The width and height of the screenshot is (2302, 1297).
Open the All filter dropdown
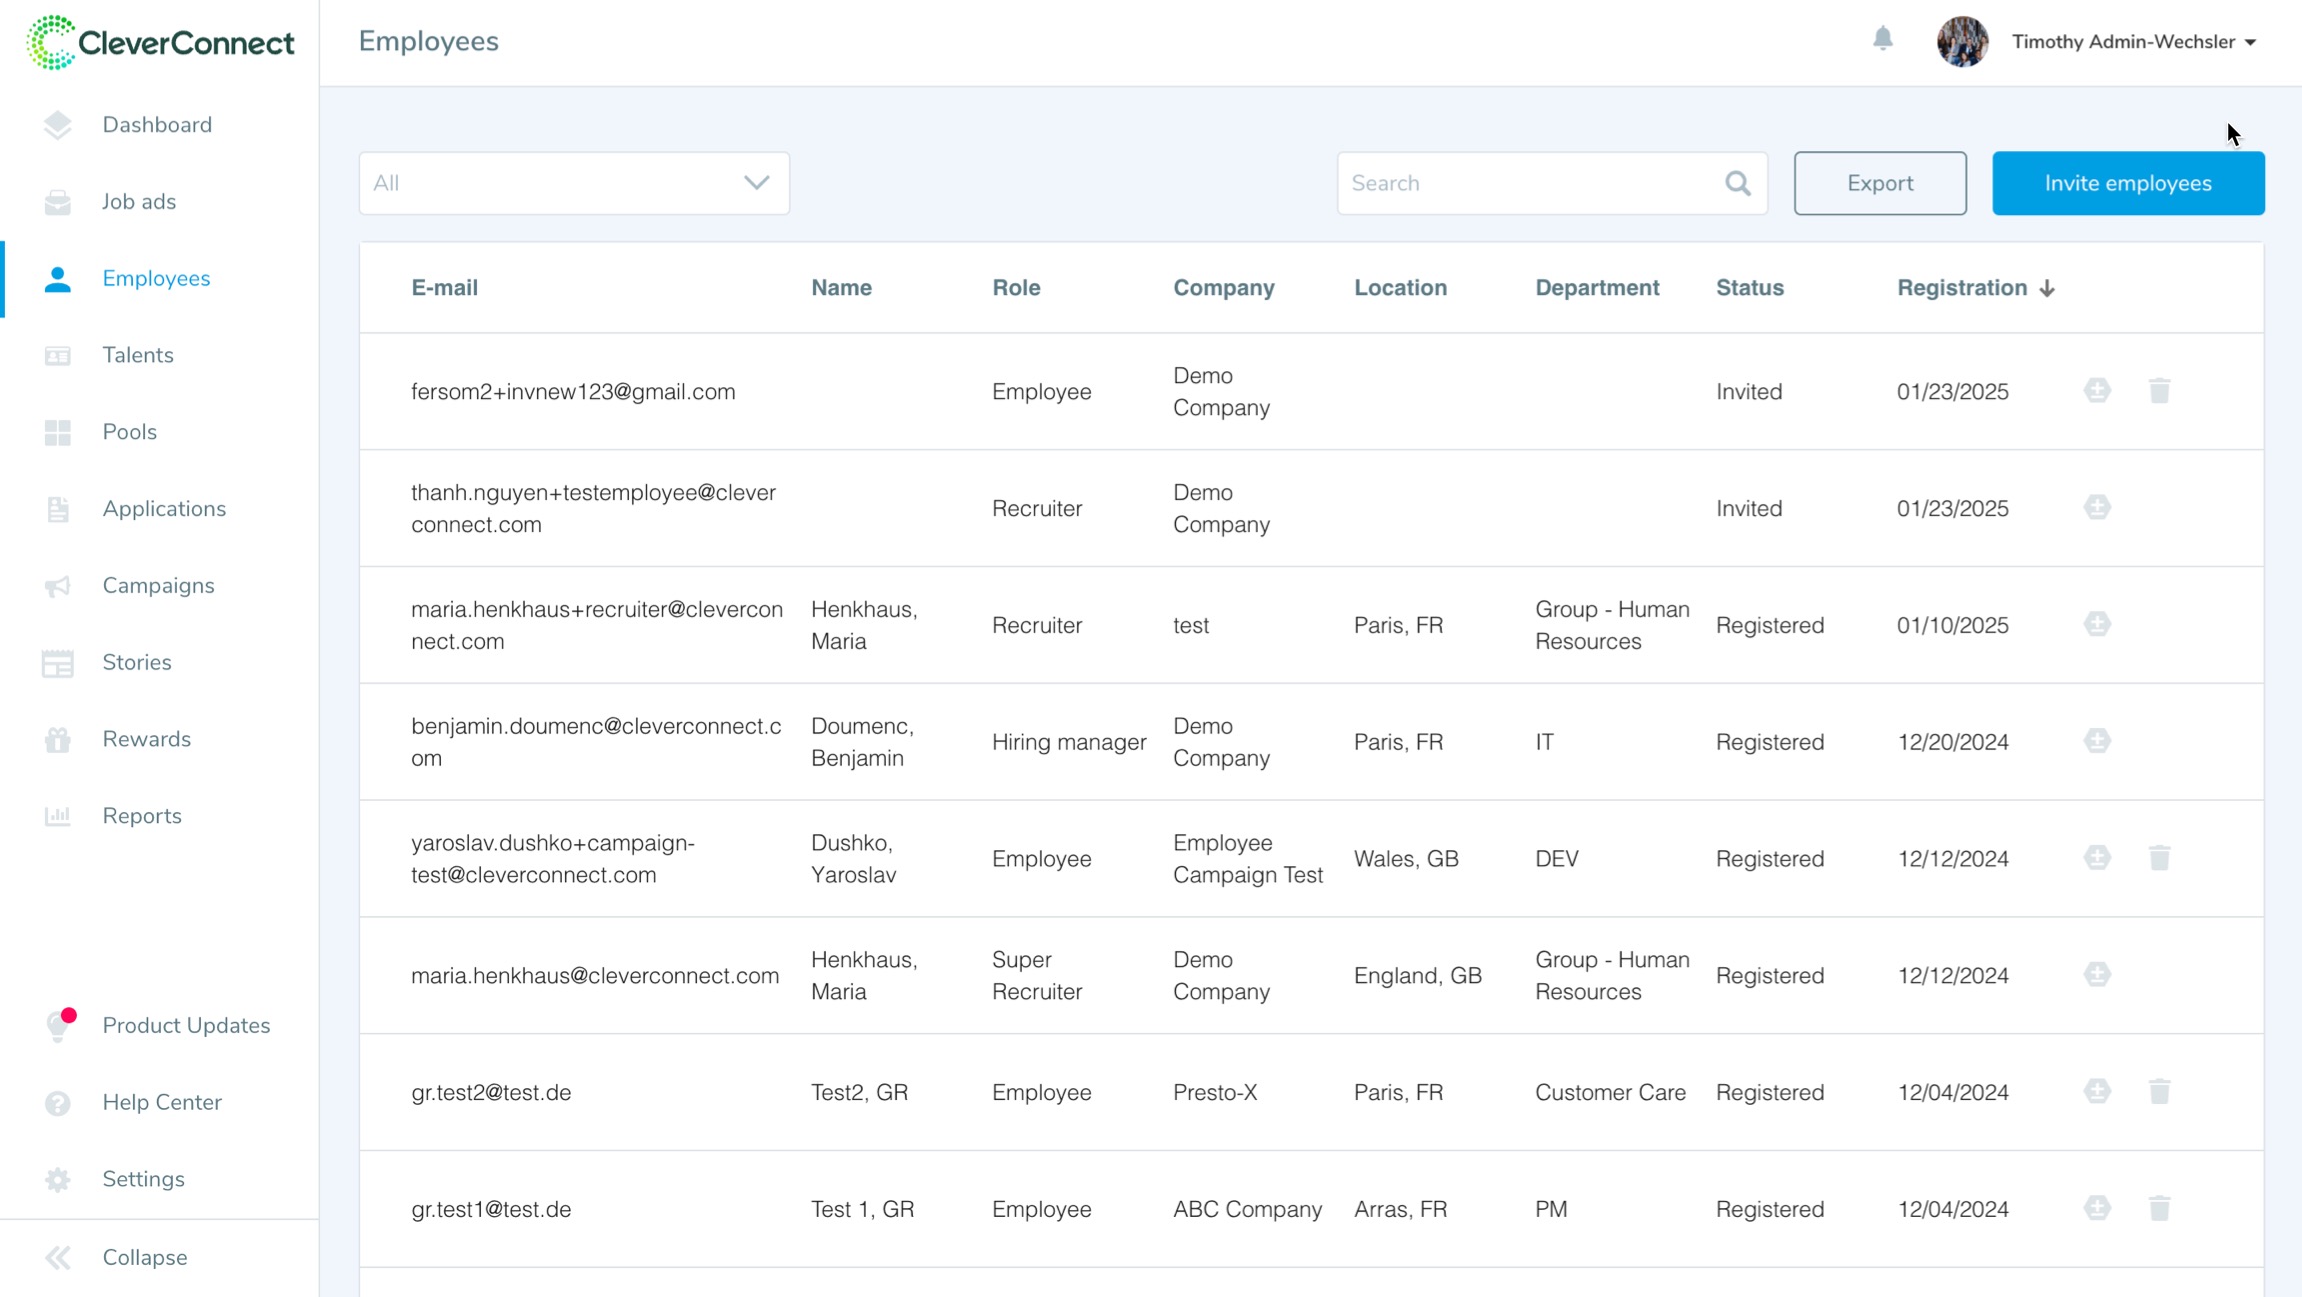(x=574, y=183)
